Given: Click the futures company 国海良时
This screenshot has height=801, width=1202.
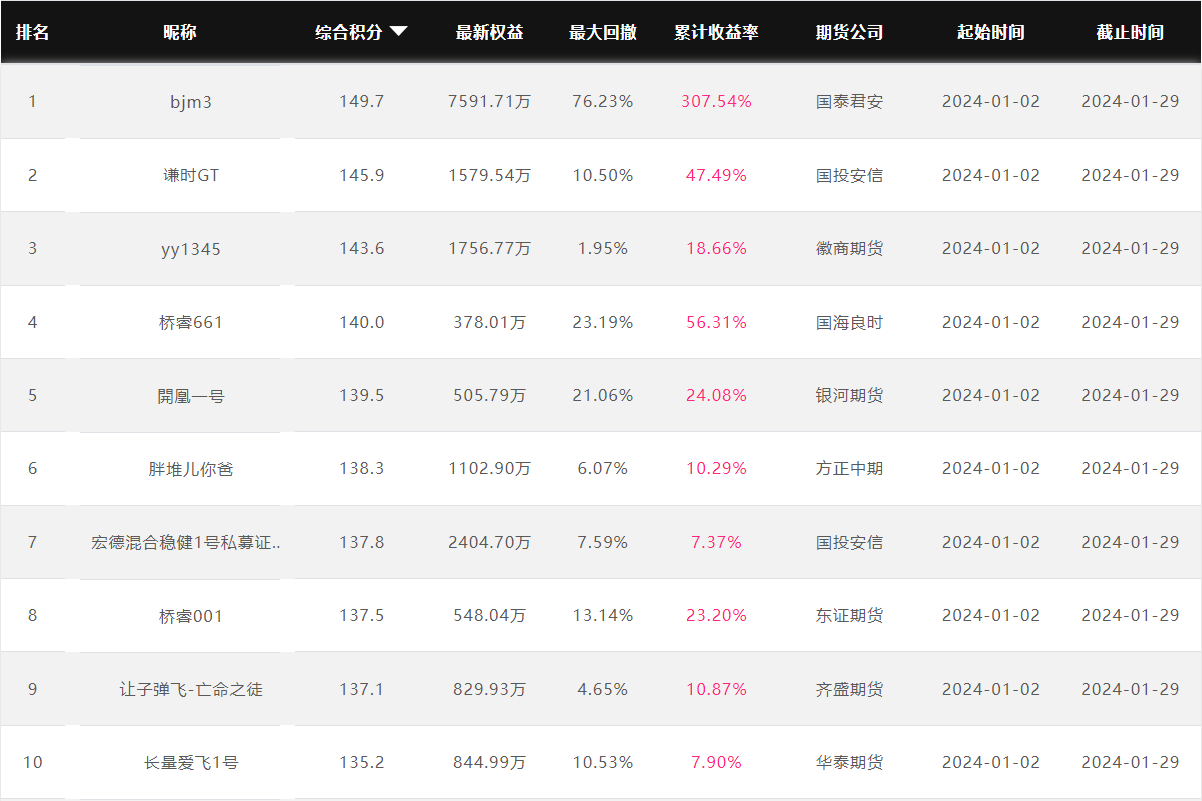Looking at the screenshot, I should (x=849, y=322).
